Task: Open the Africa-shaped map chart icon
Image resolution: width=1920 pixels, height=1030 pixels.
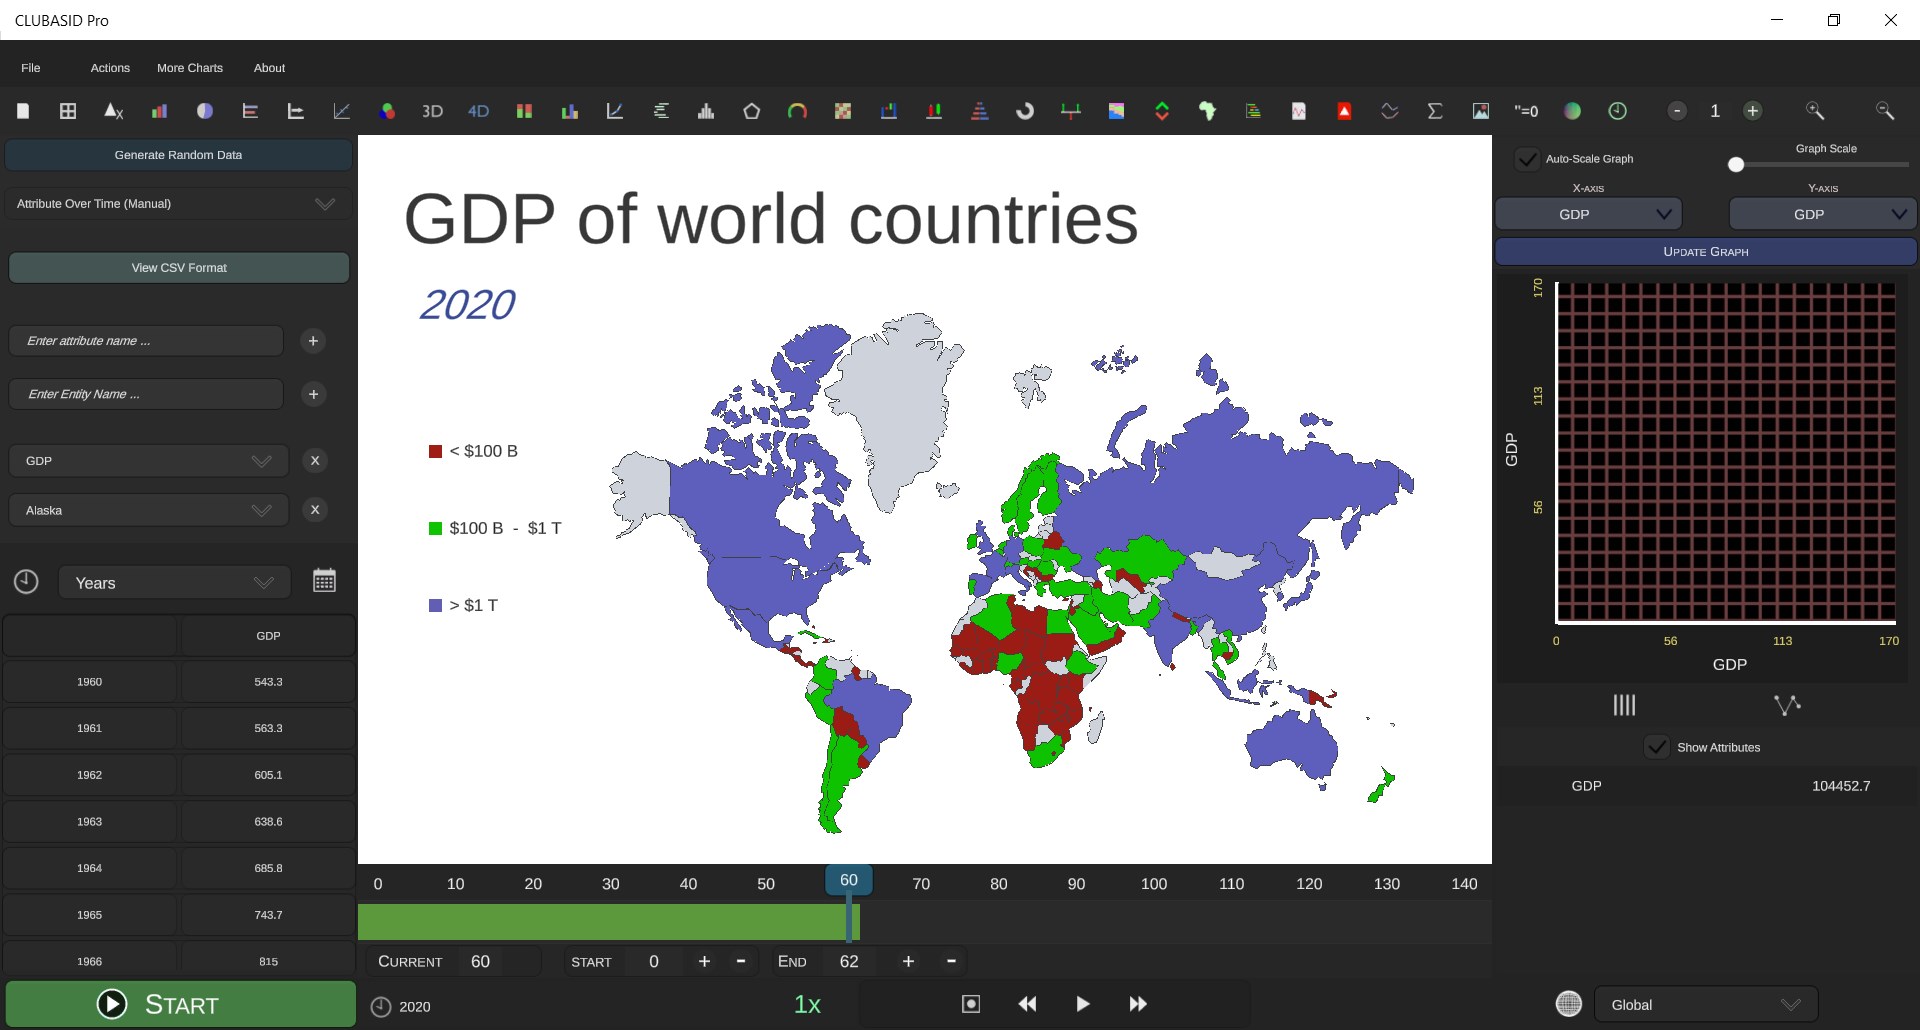Action: click(1208, 111)
